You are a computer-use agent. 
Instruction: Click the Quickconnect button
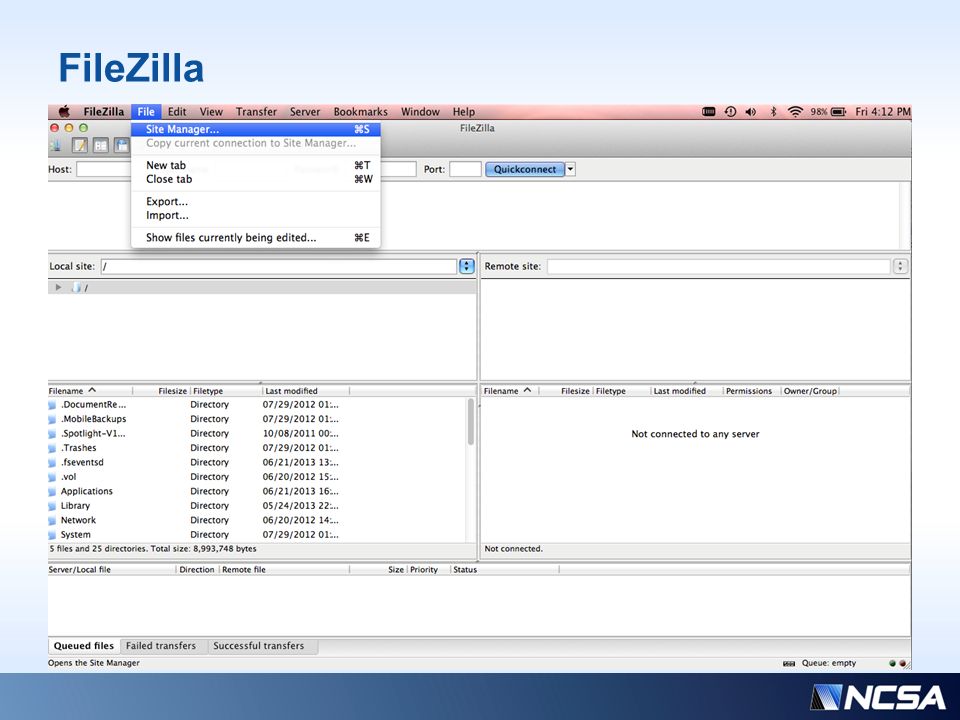(525, 170)
